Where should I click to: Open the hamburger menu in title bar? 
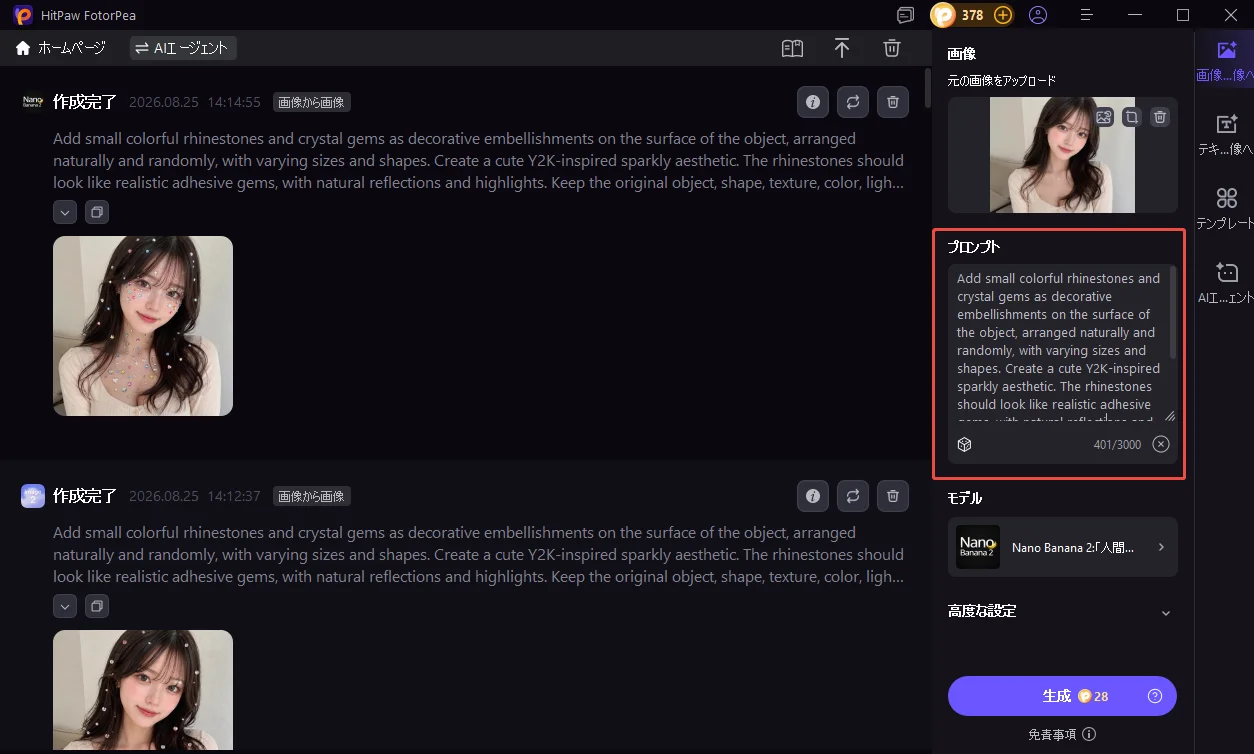1088,15
